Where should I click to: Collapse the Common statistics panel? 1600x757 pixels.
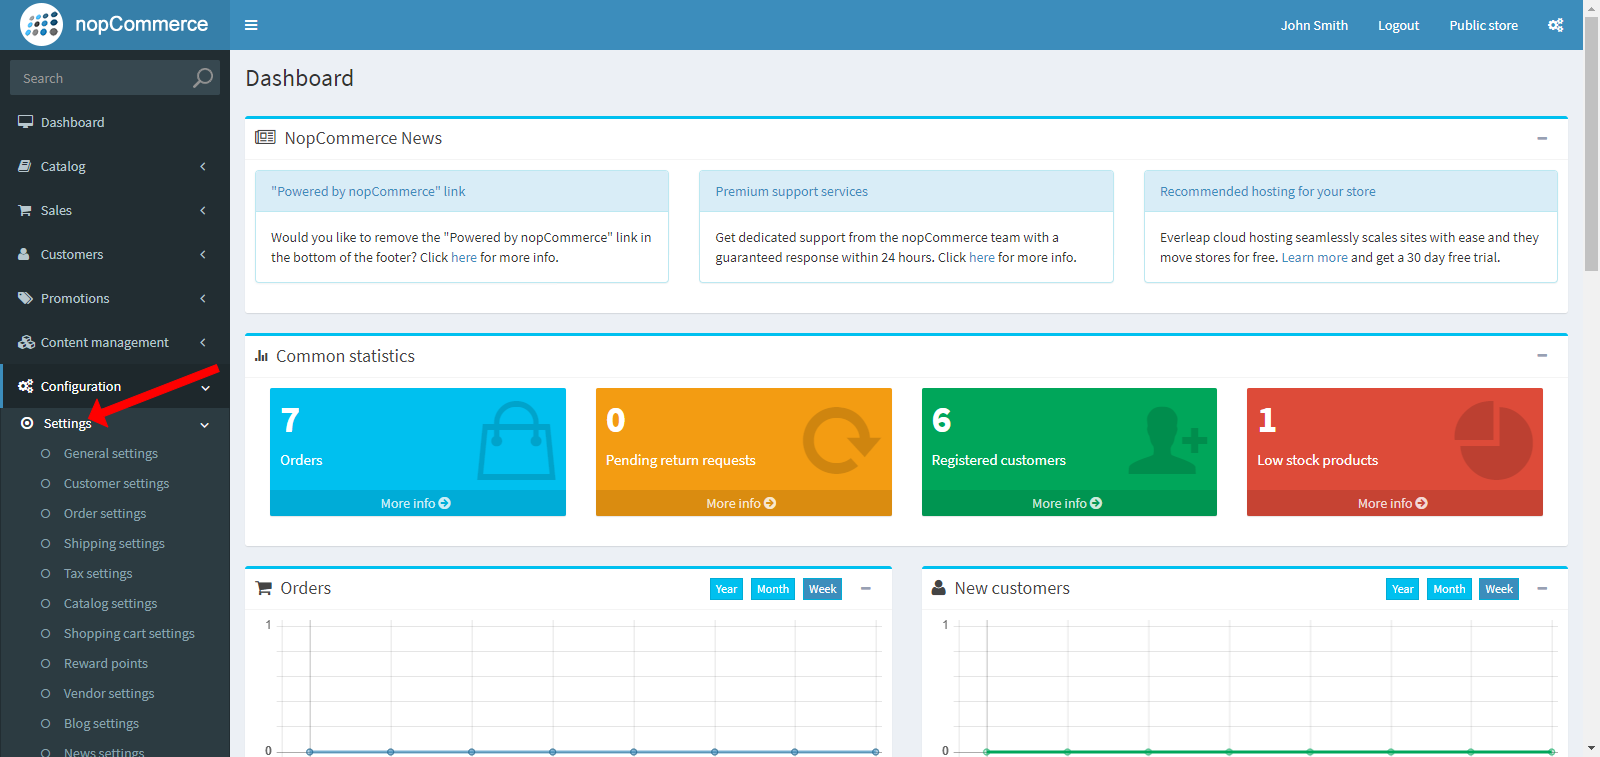[x=1542, y=355]
